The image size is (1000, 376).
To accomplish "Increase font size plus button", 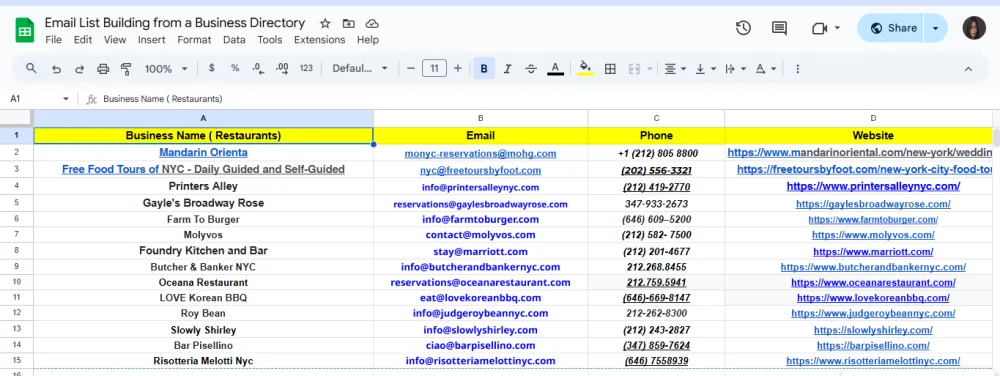I will 457,68.
